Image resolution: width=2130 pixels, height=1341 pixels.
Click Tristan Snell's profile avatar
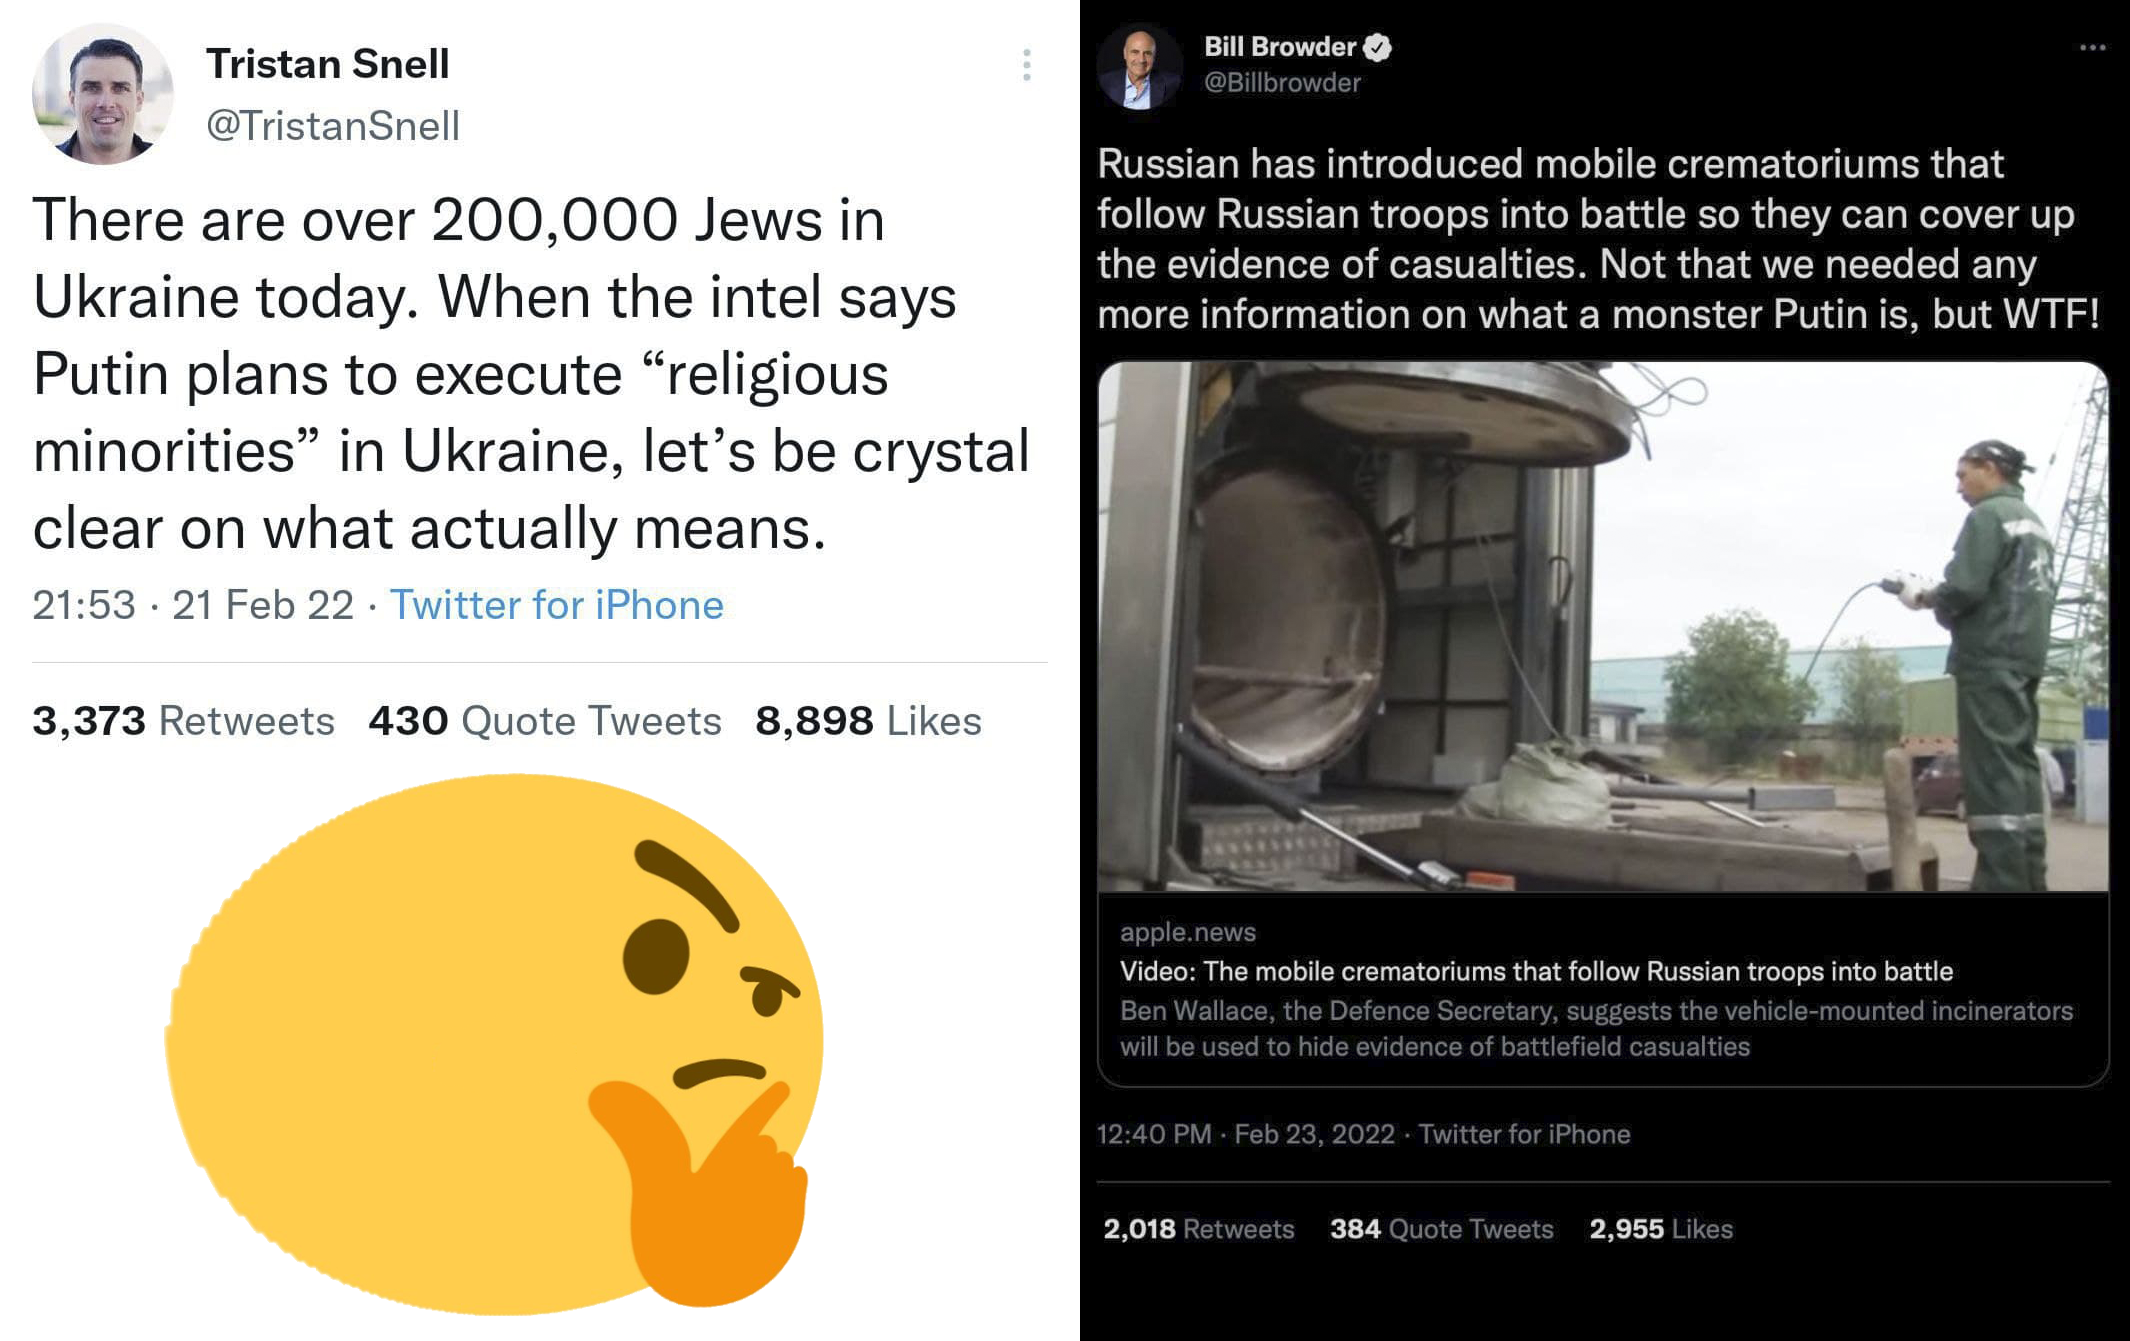pos(102,94)
